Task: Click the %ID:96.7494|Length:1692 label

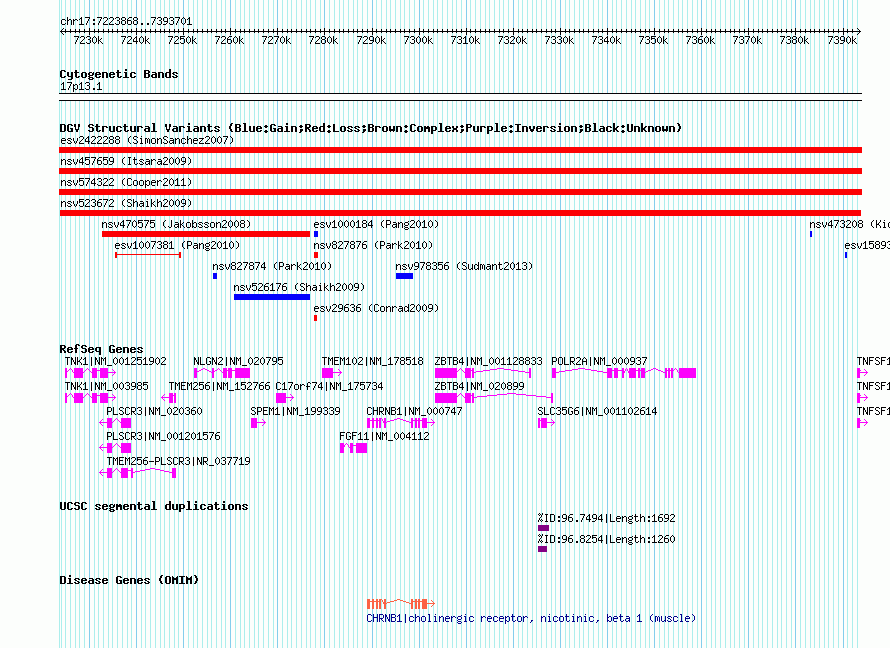Action: click(x=606, y=518)
